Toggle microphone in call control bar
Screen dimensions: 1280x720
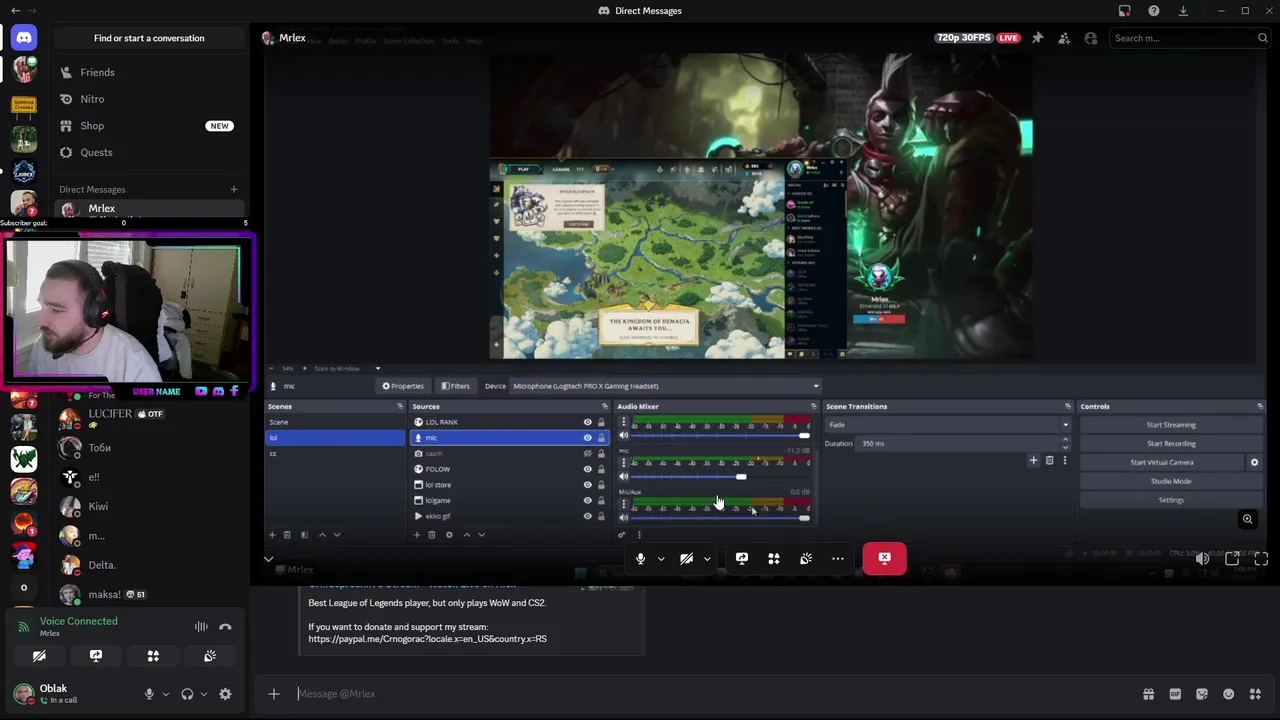pos(641,559)
